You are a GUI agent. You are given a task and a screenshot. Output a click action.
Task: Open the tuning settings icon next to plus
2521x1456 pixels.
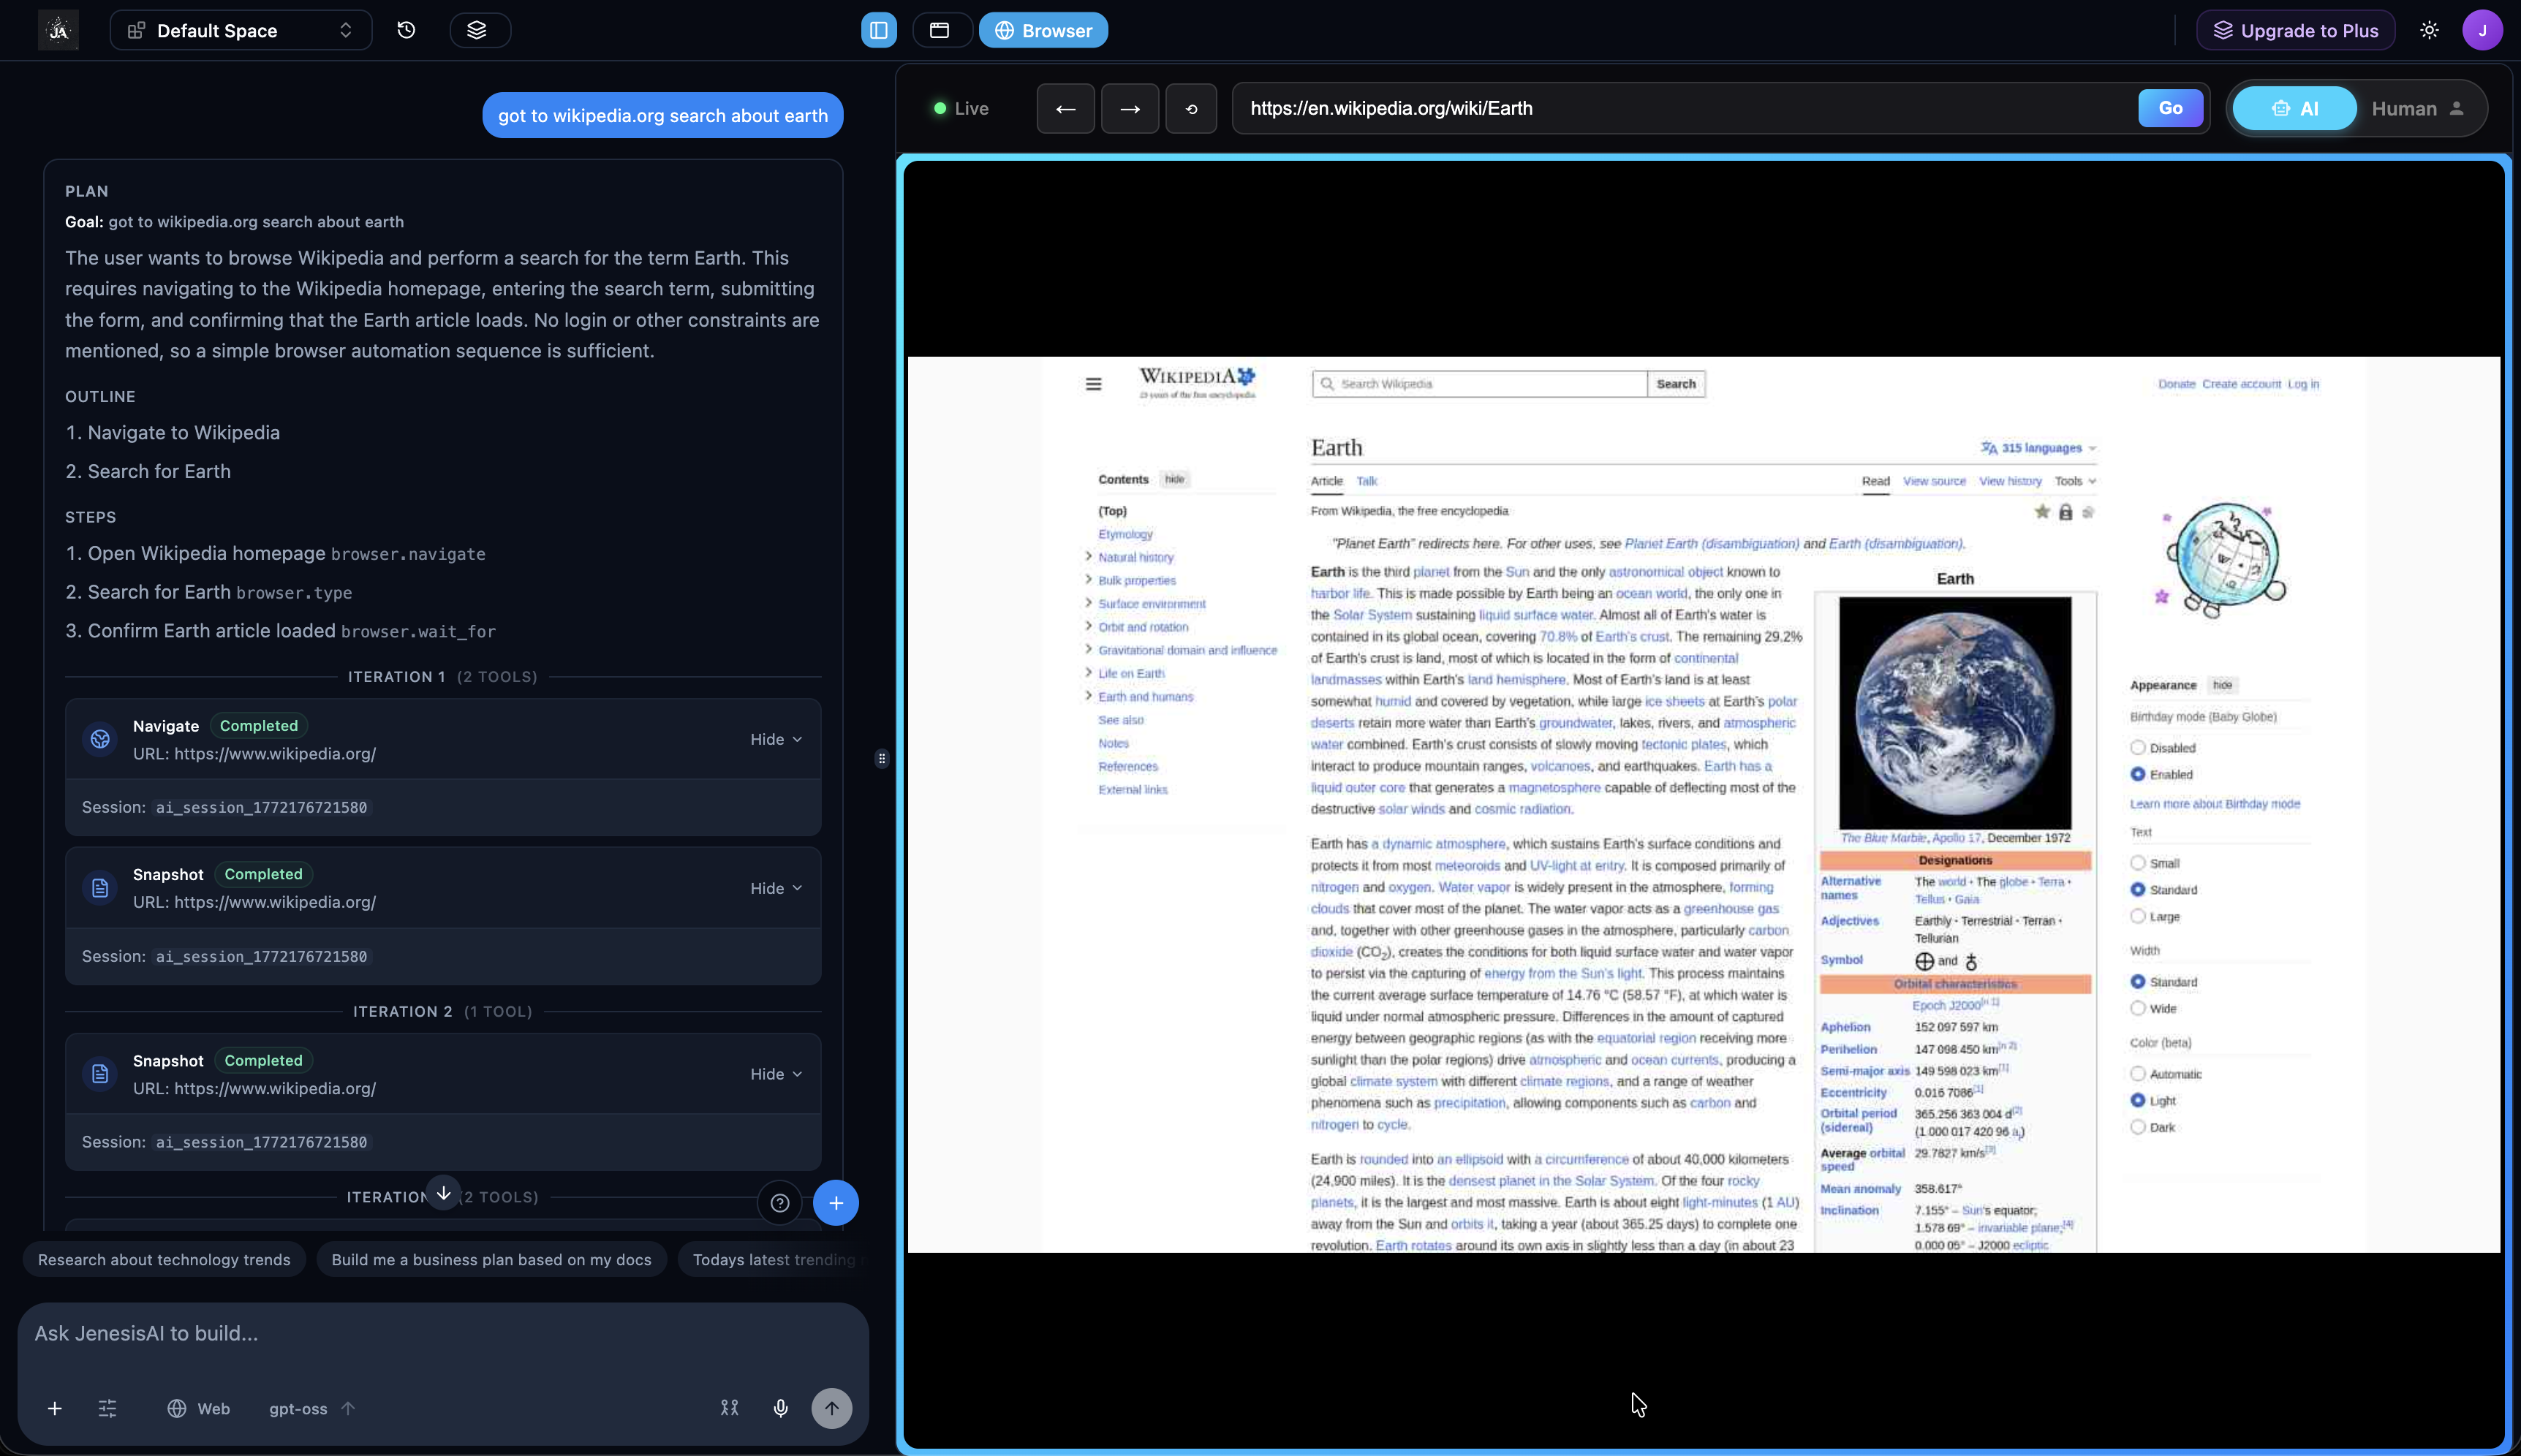pos(107,1408)
